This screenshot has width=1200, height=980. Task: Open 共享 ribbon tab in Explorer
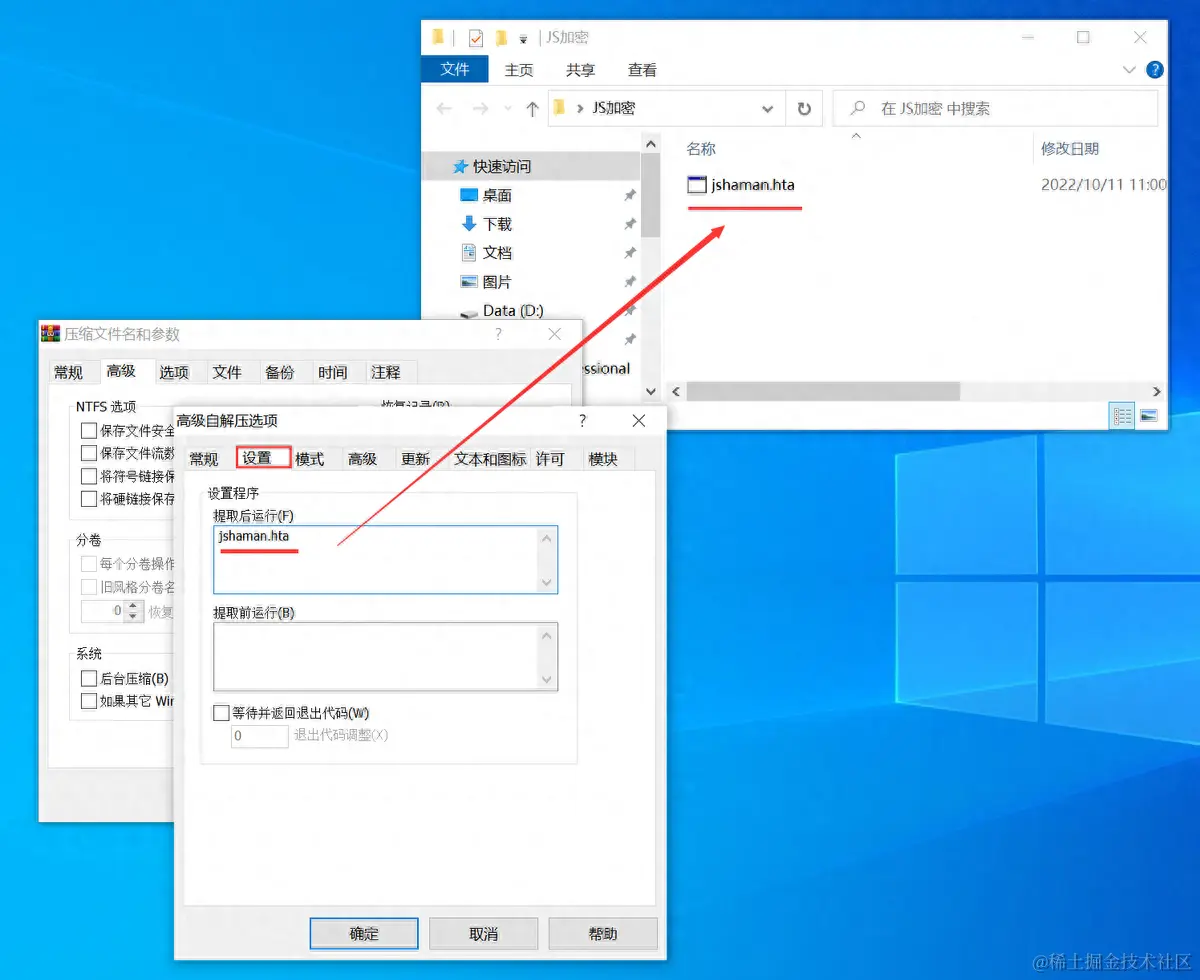tap(580, 70)
